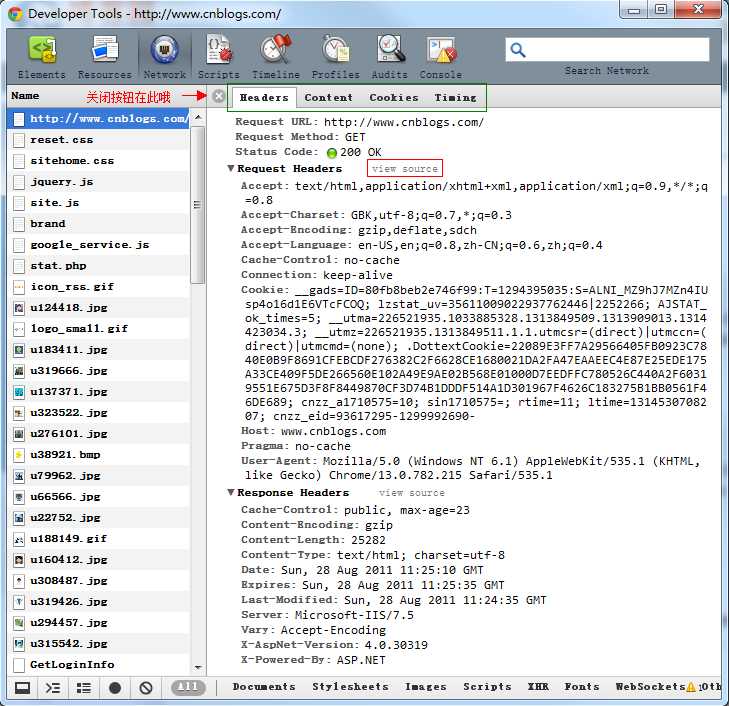
Task: Select u183411.jpg request
Action: (99, 350)
